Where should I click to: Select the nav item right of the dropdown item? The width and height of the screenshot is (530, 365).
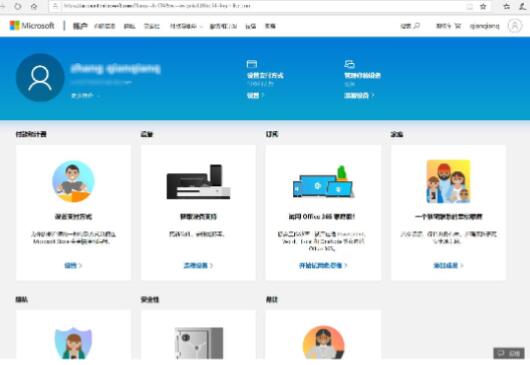tap(223, 26)
